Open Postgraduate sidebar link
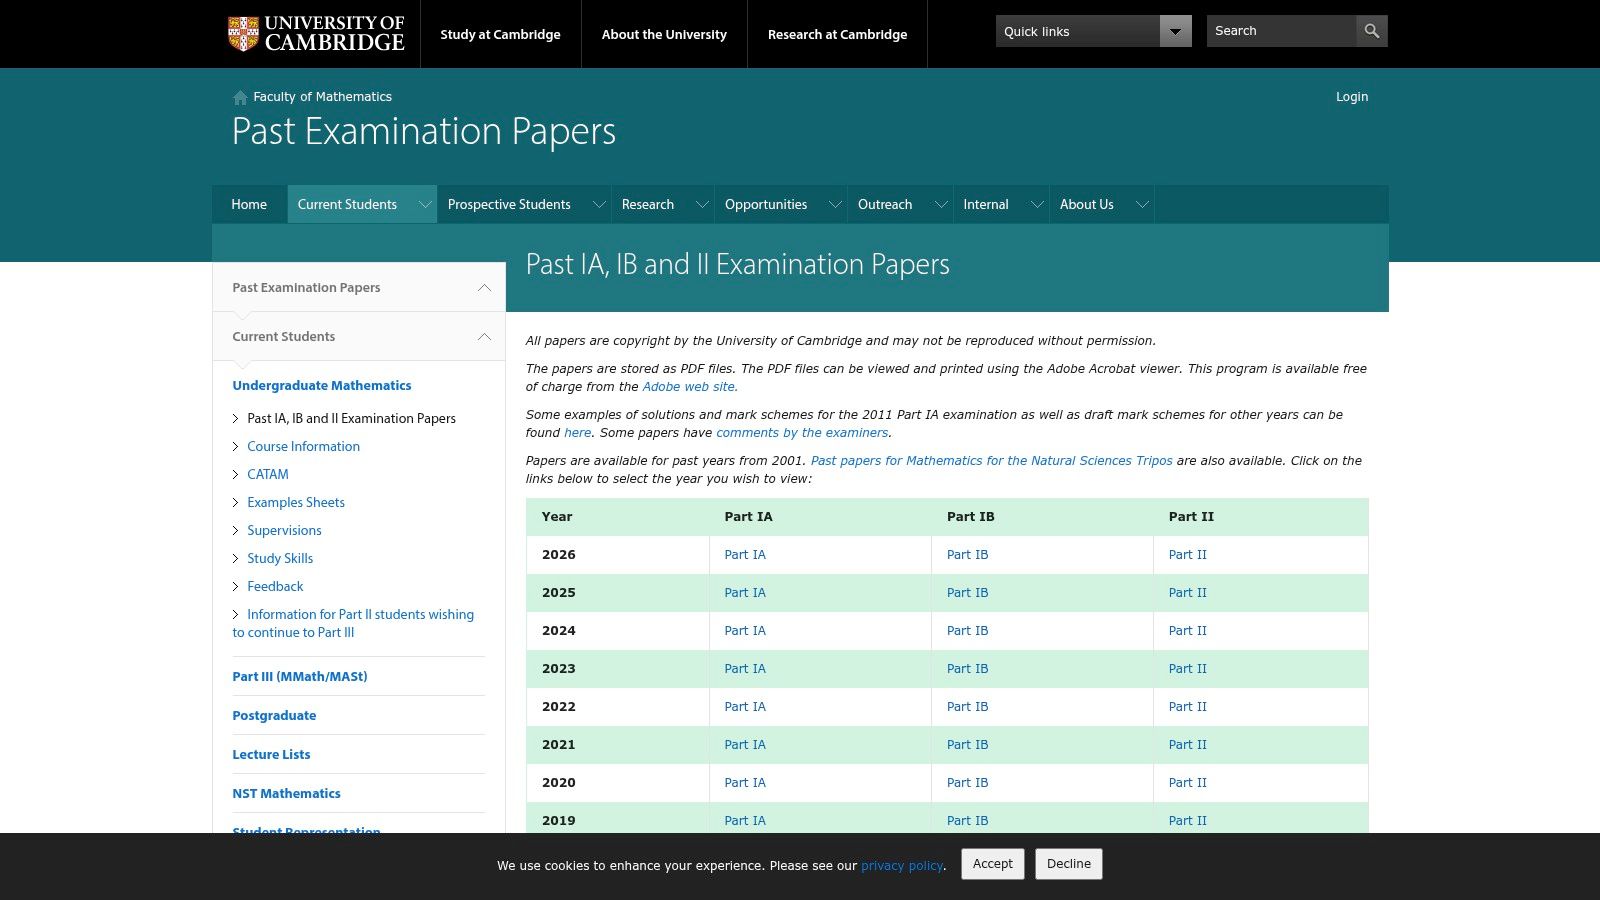This screenshot has width=1600, height=900. coord(274,715)
